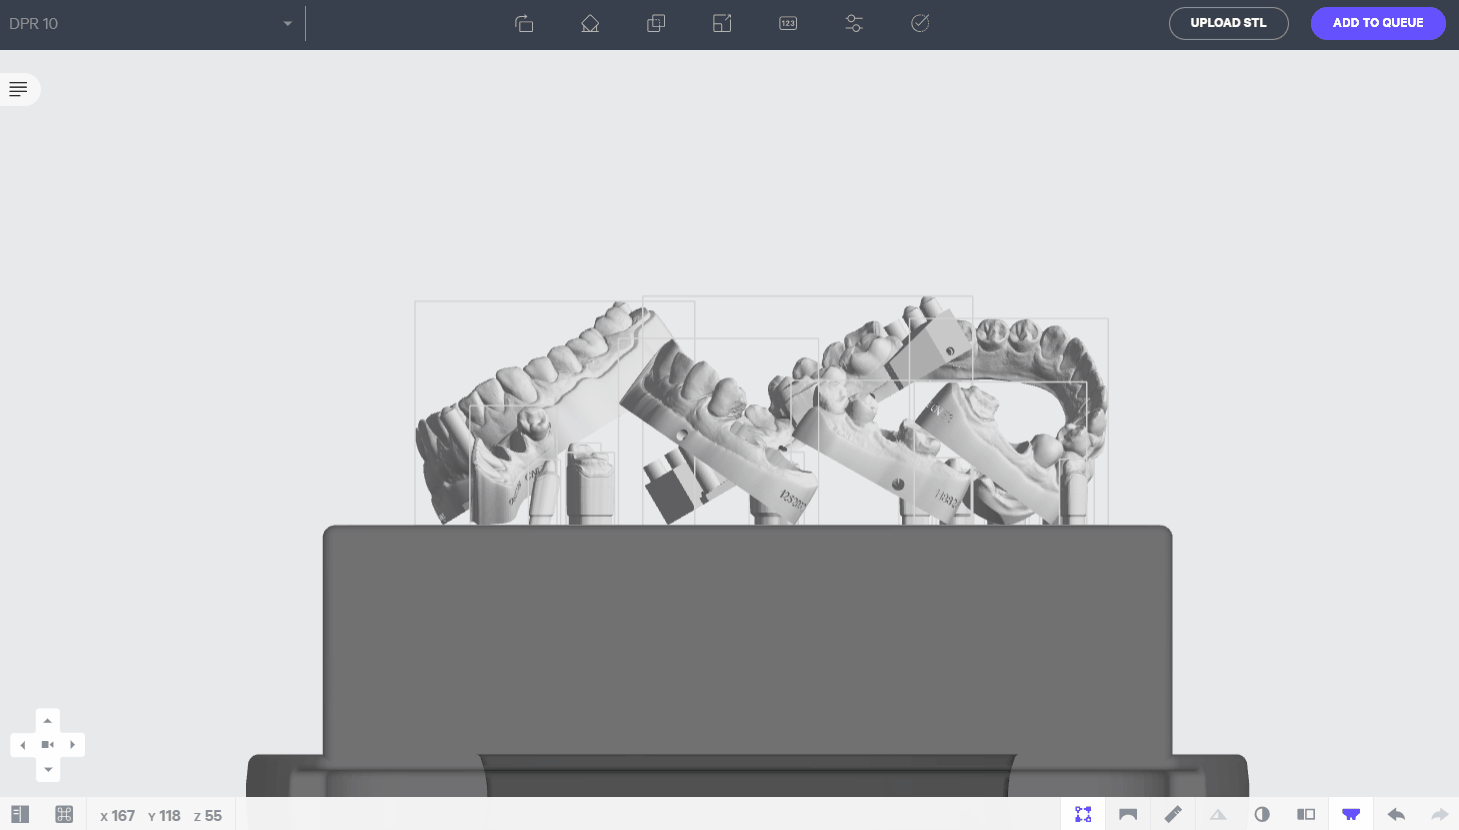Reset the camera with center button
This screenshot has width=1459, height=830.
47,745
